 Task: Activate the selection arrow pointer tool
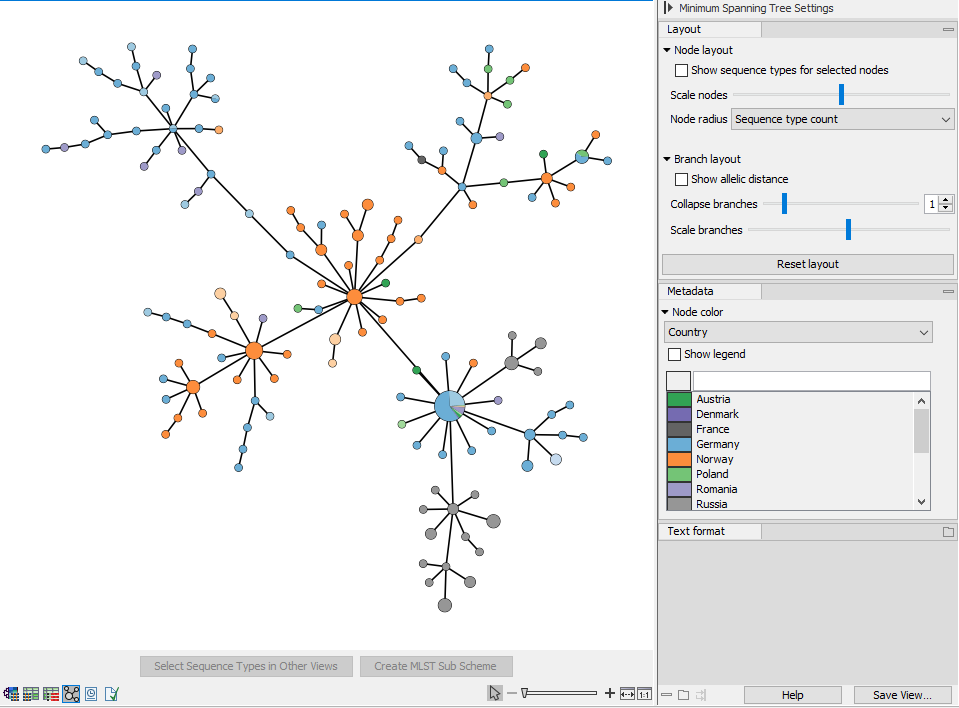[495, 693]
